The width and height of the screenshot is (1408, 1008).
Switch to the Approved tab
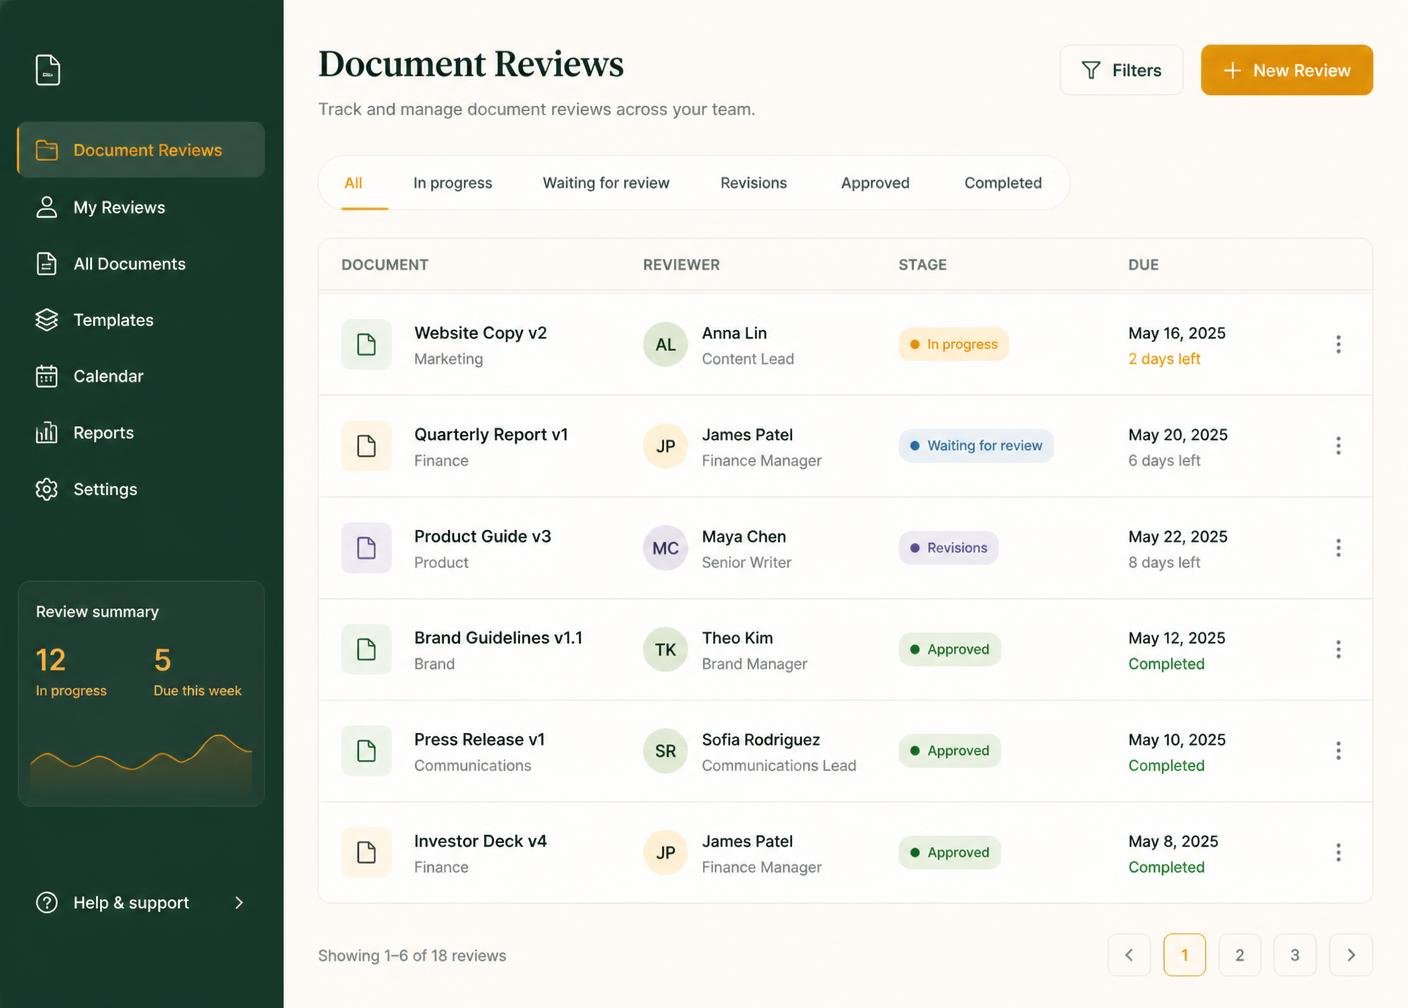[875, 183]
